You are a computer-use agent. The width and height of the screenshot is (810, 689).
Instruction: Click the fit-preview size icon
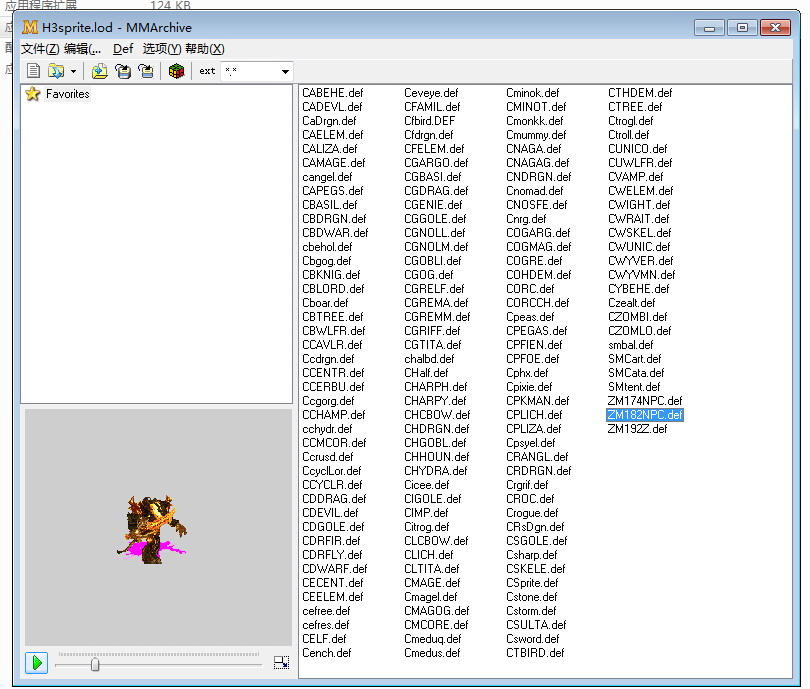point(281,663)
